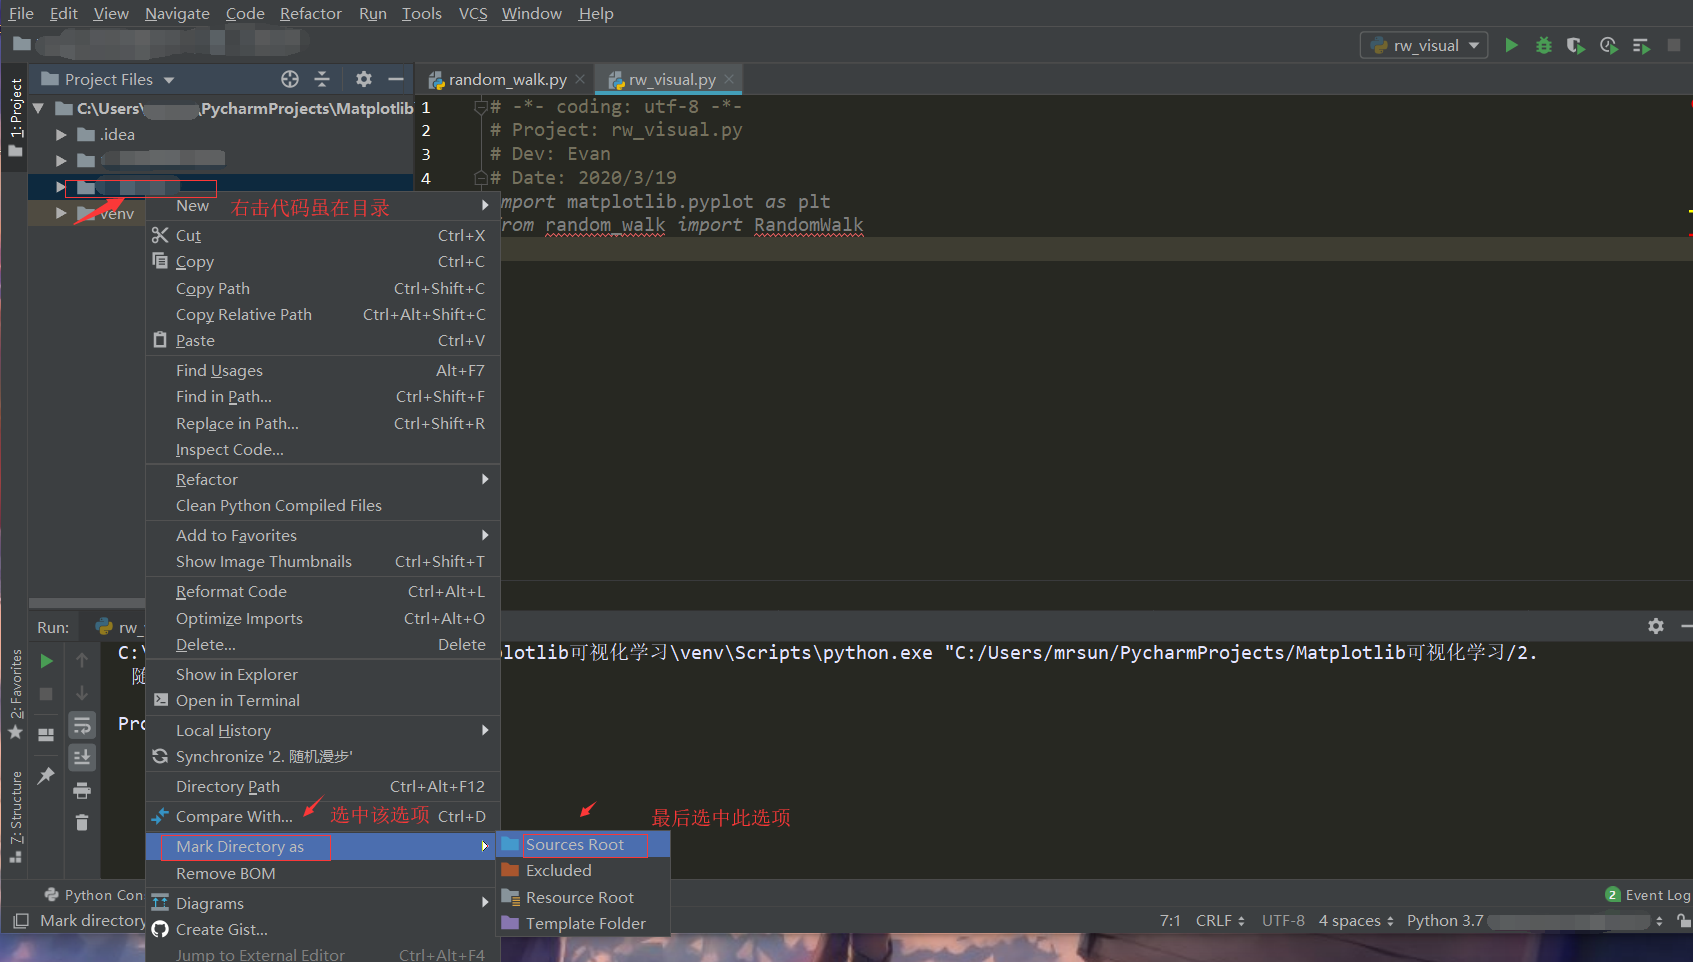The height and width of the screenshot is (962, 1693).
Task: Clear Run console with trash icon
Action: click(x=82, y=822)
